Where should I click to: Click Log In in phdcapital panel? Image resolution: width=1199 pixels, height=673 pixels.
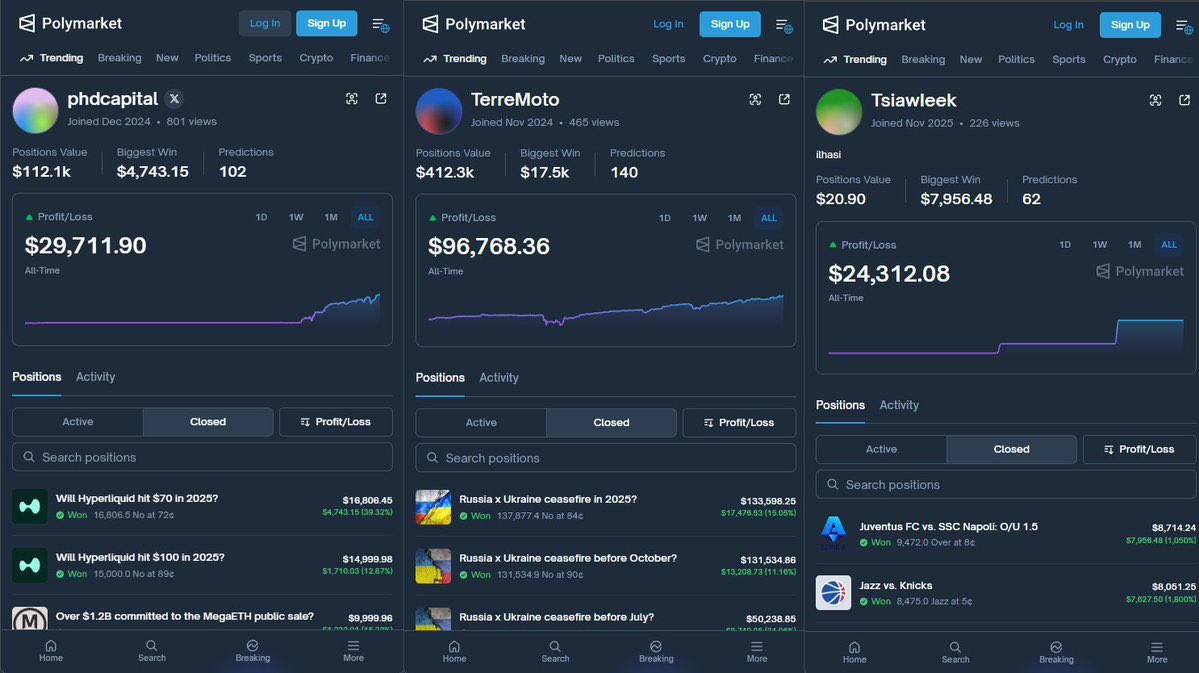tap(265, 24)
